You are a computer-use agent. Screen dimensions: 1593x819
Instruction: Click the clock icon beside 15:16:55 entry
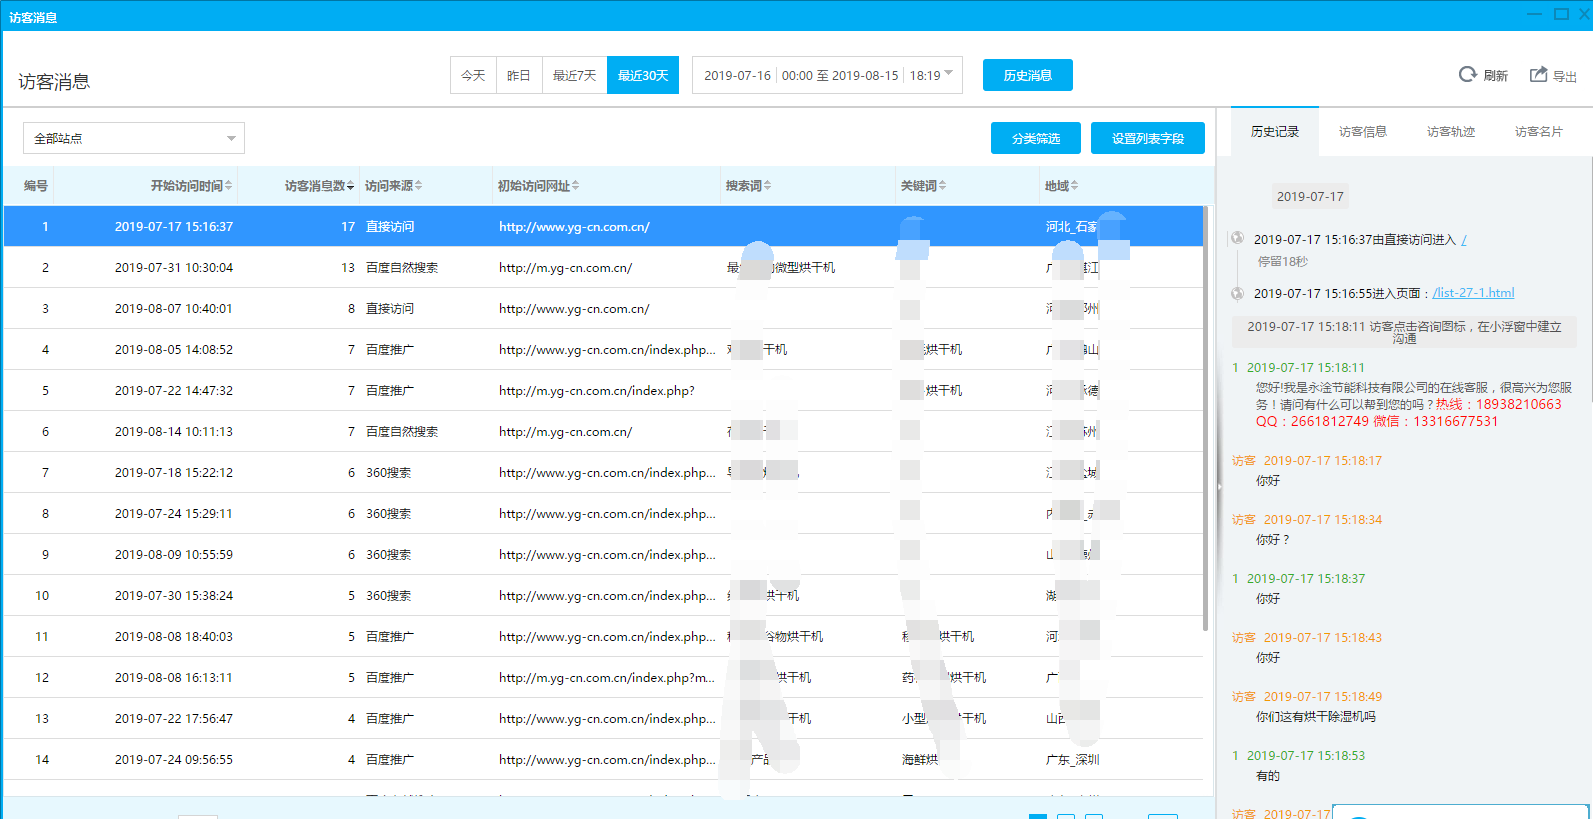coord(1237,293)
